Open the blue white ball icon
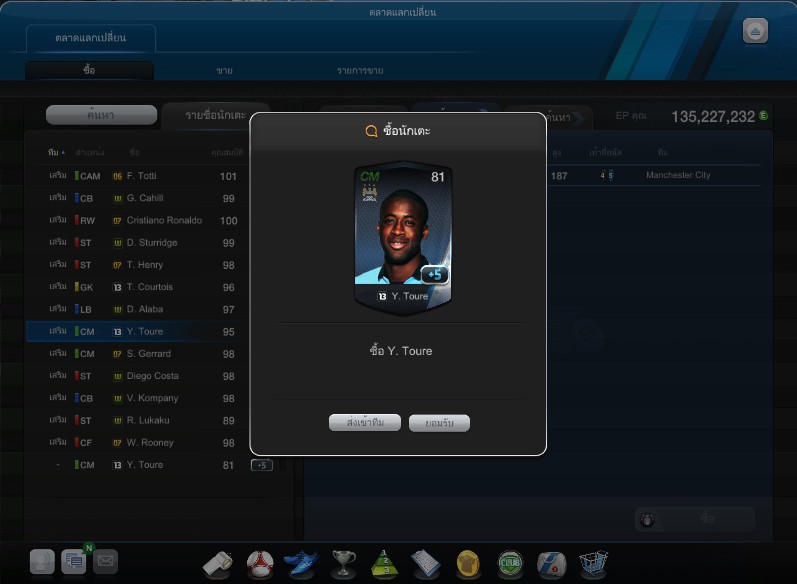This screenshot has width=797, height=584. (551, 565)
